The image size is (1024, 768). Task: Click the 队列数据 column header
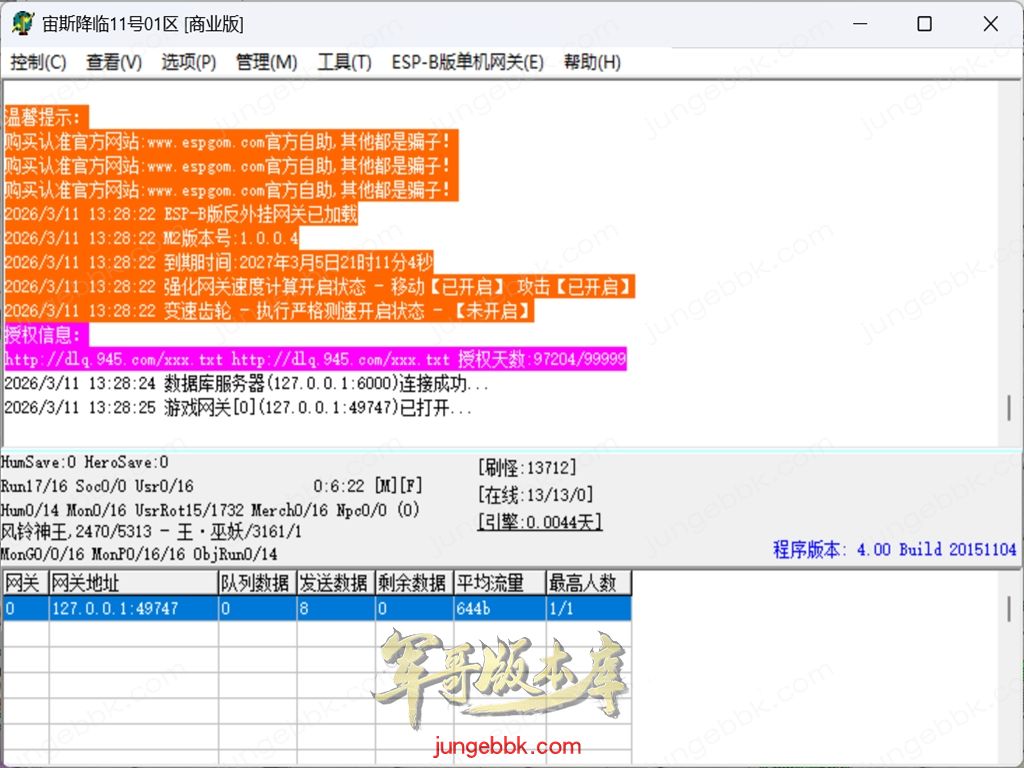coord(257,583)
